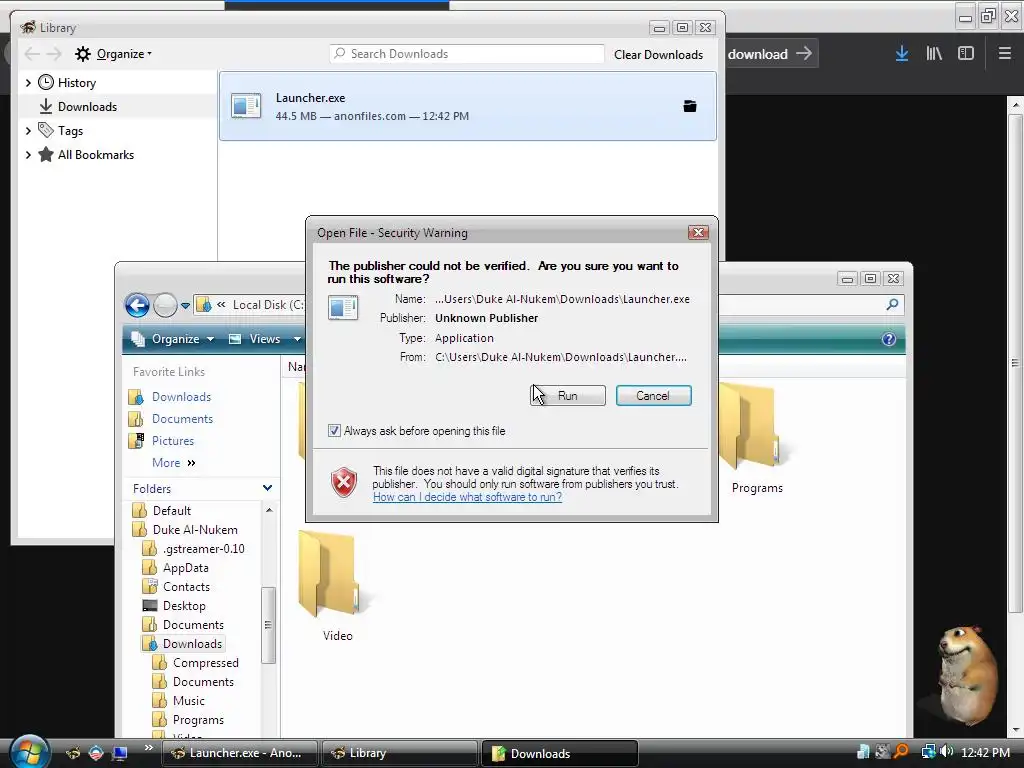
Task: Open the Programs folder icon in file pane
Action: 750,428
